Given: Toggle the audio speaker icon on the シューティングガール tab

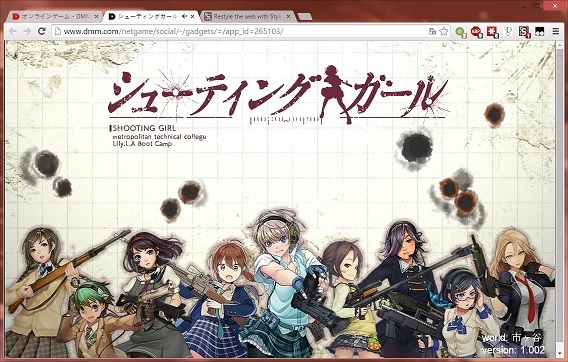Looking at the screenshot, I should click(184, 17).
